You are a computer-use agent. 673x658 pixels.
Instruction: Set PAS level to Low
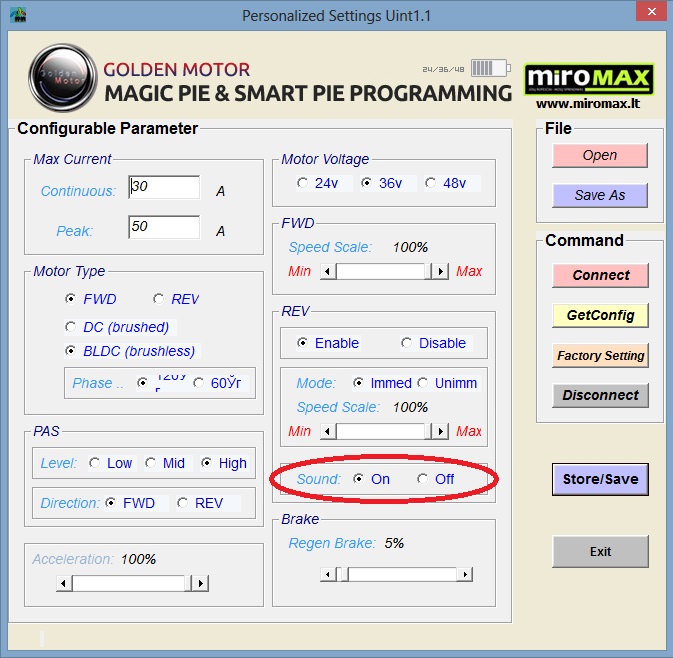point(95,463)
